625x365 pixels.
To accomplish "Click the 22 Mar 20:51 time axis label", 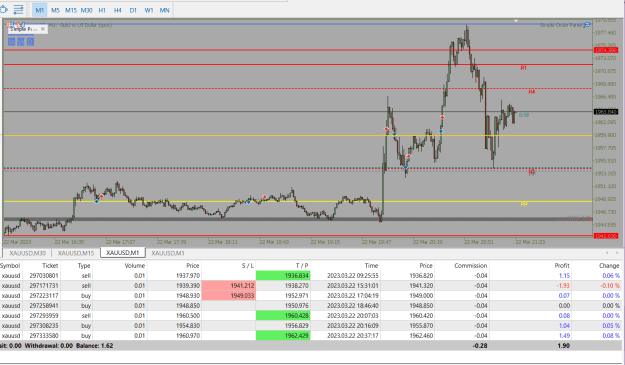I will click(x=479, y=242).
